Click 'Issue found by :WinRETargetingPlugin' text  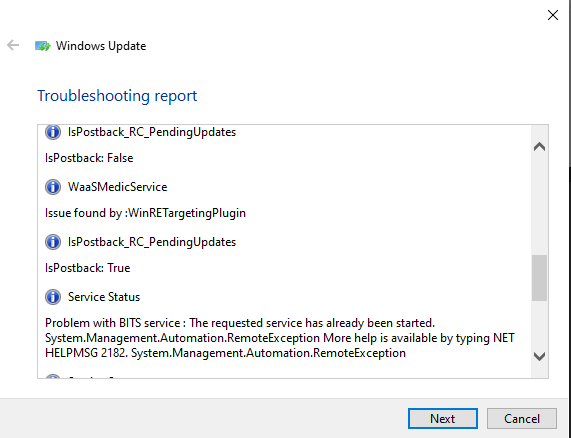click(x=145, y=213)
